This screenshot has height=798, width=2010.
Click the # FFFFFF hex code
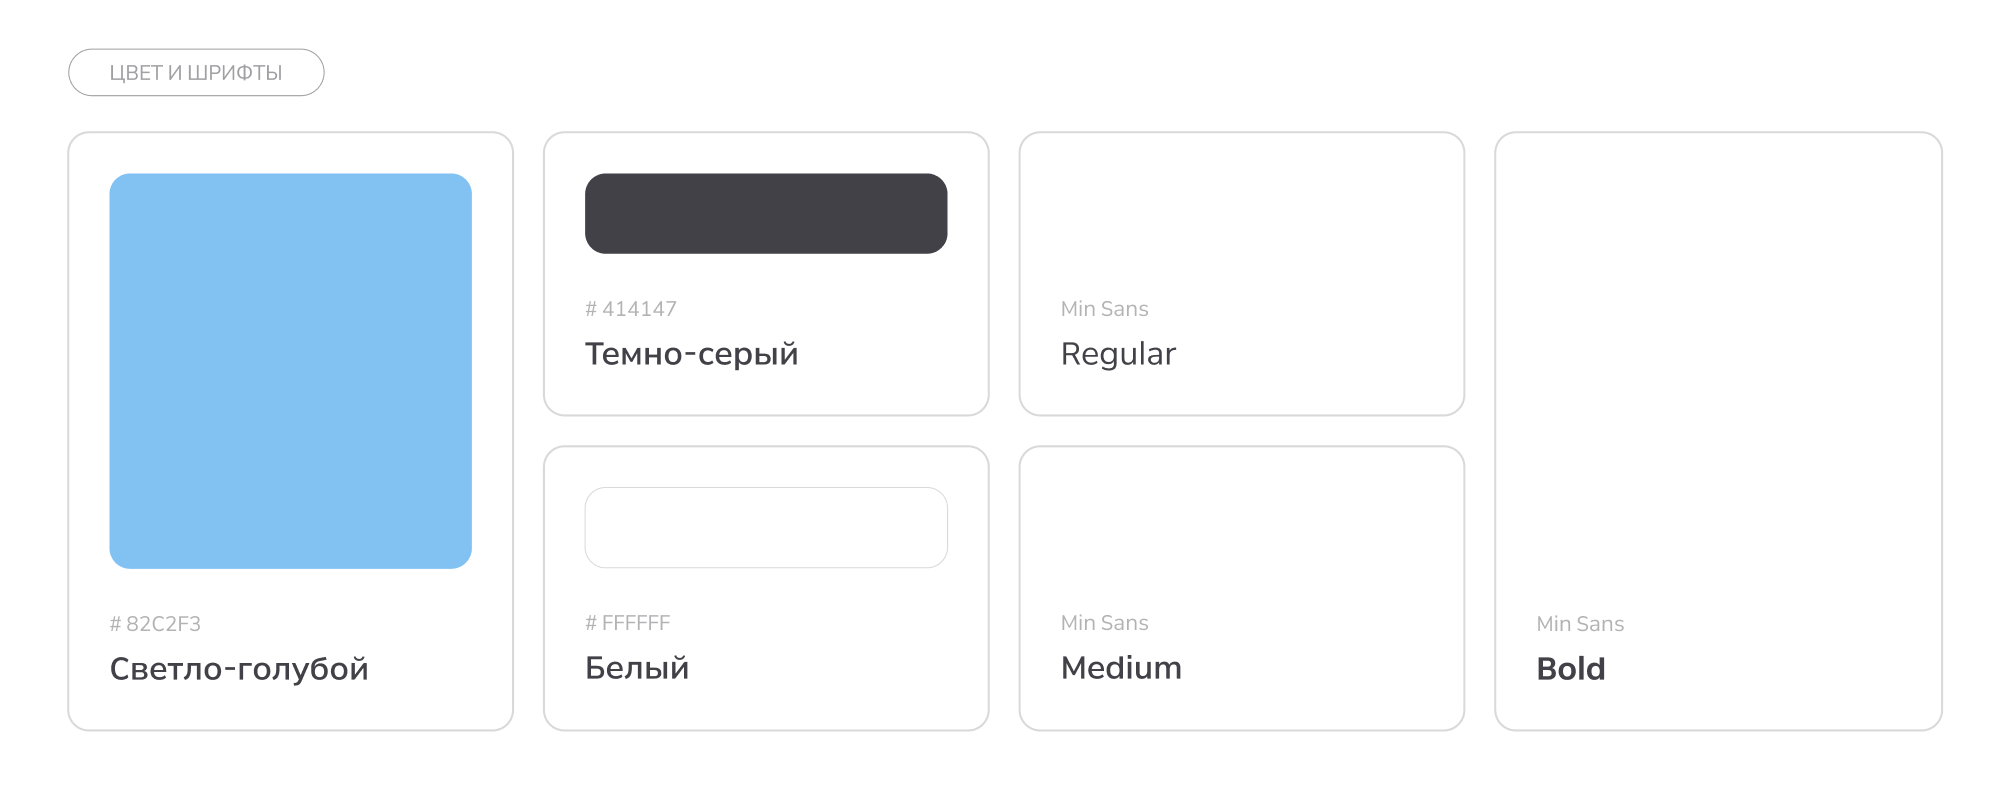click(628, 623)
